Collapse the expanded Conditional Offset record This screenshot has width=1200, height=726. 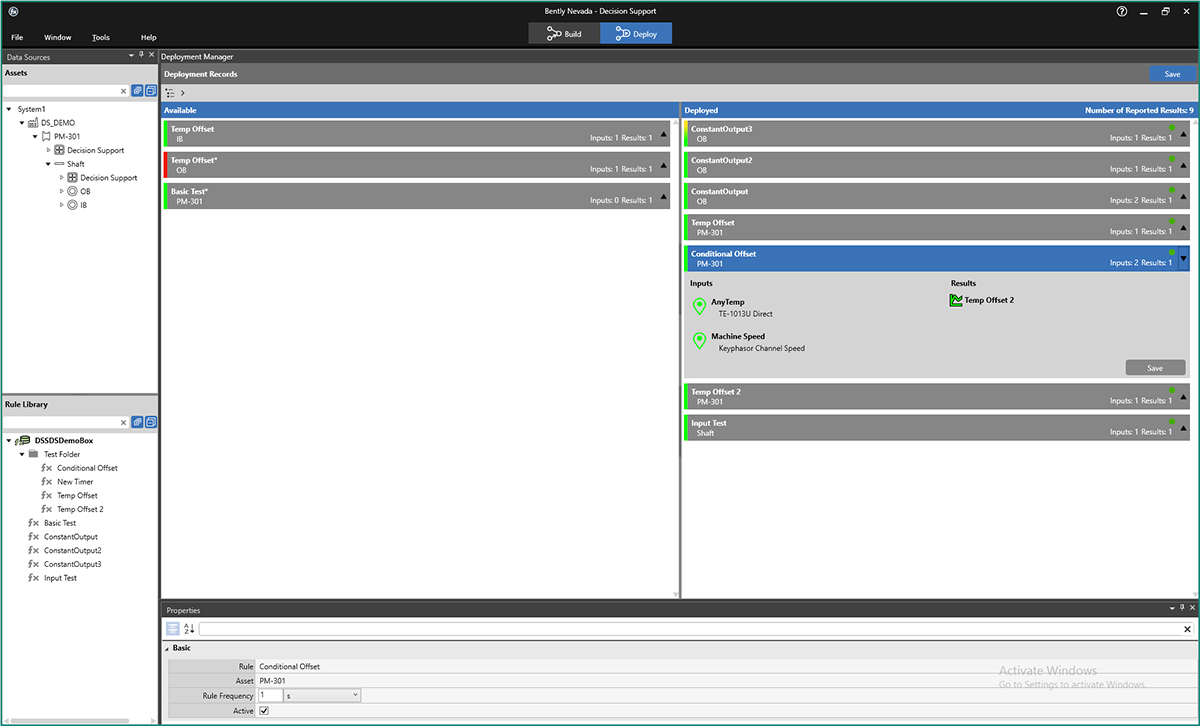point(1184,258)
